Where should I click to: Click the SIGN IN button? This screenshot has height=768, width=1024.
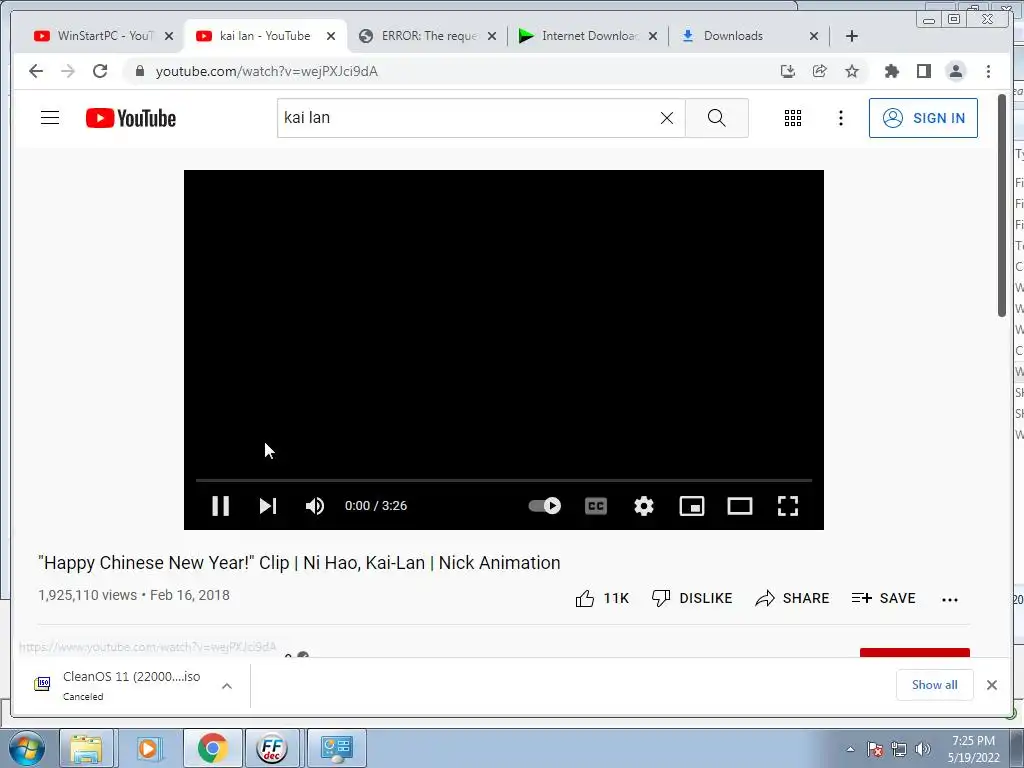[x=923, y=118]
